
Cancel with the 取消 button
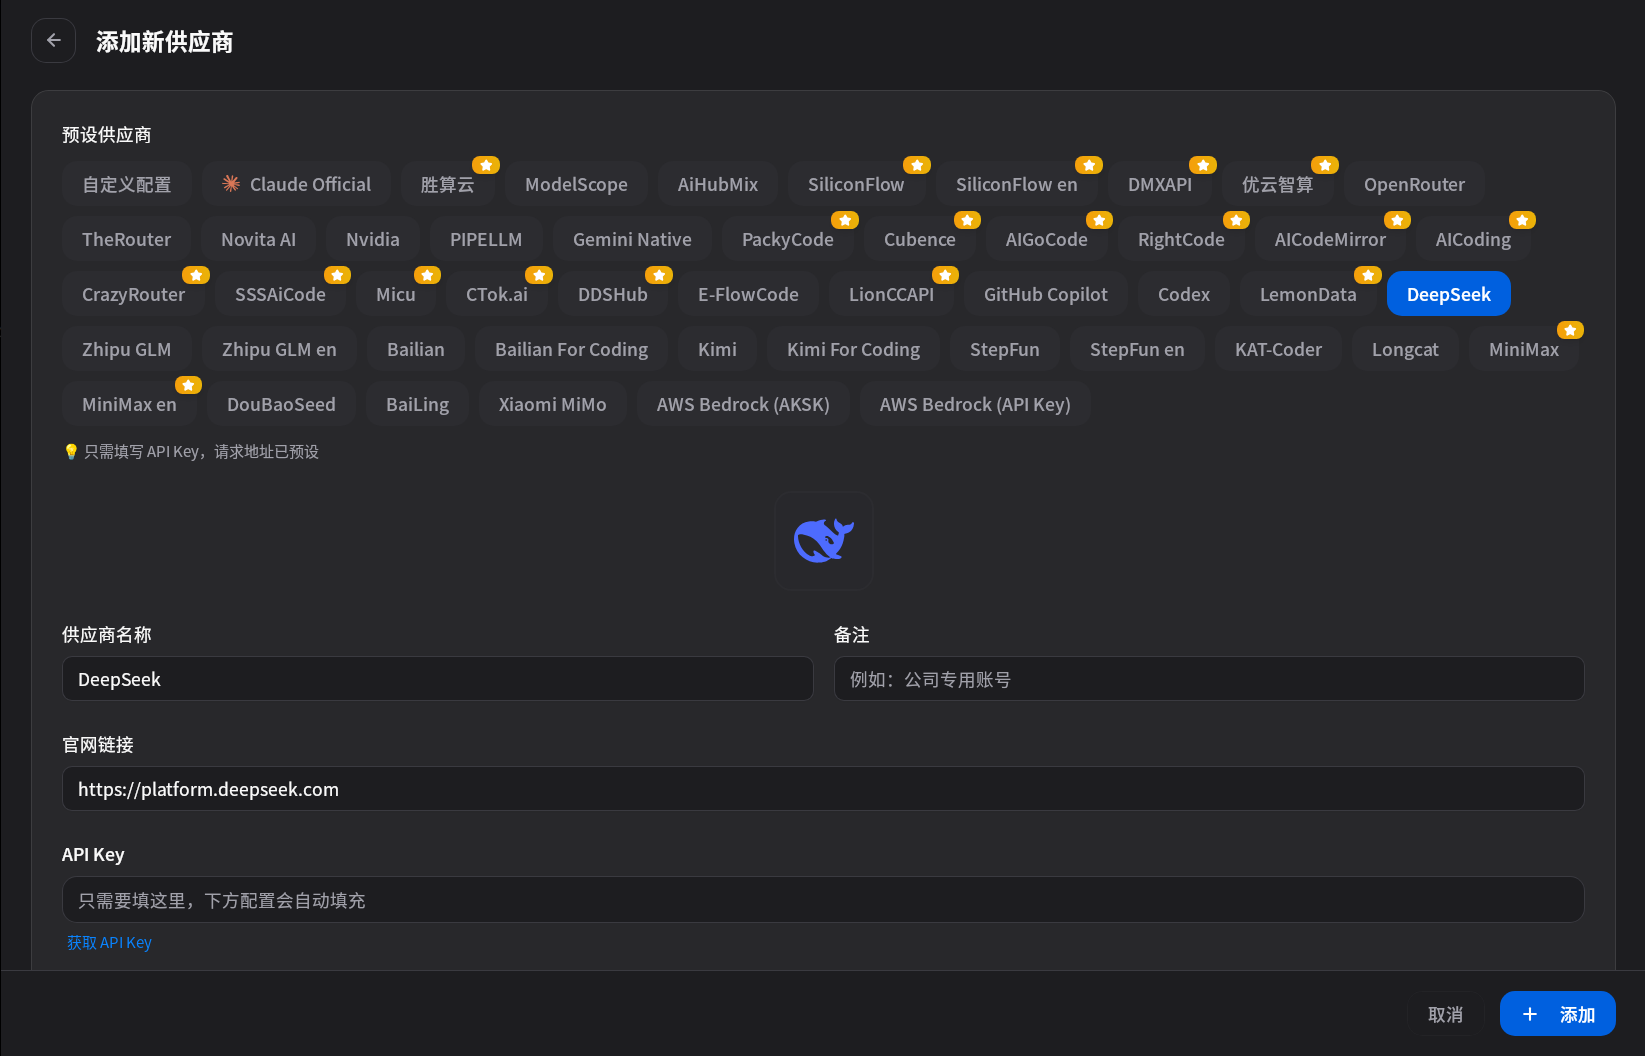coord(1445,1014)
